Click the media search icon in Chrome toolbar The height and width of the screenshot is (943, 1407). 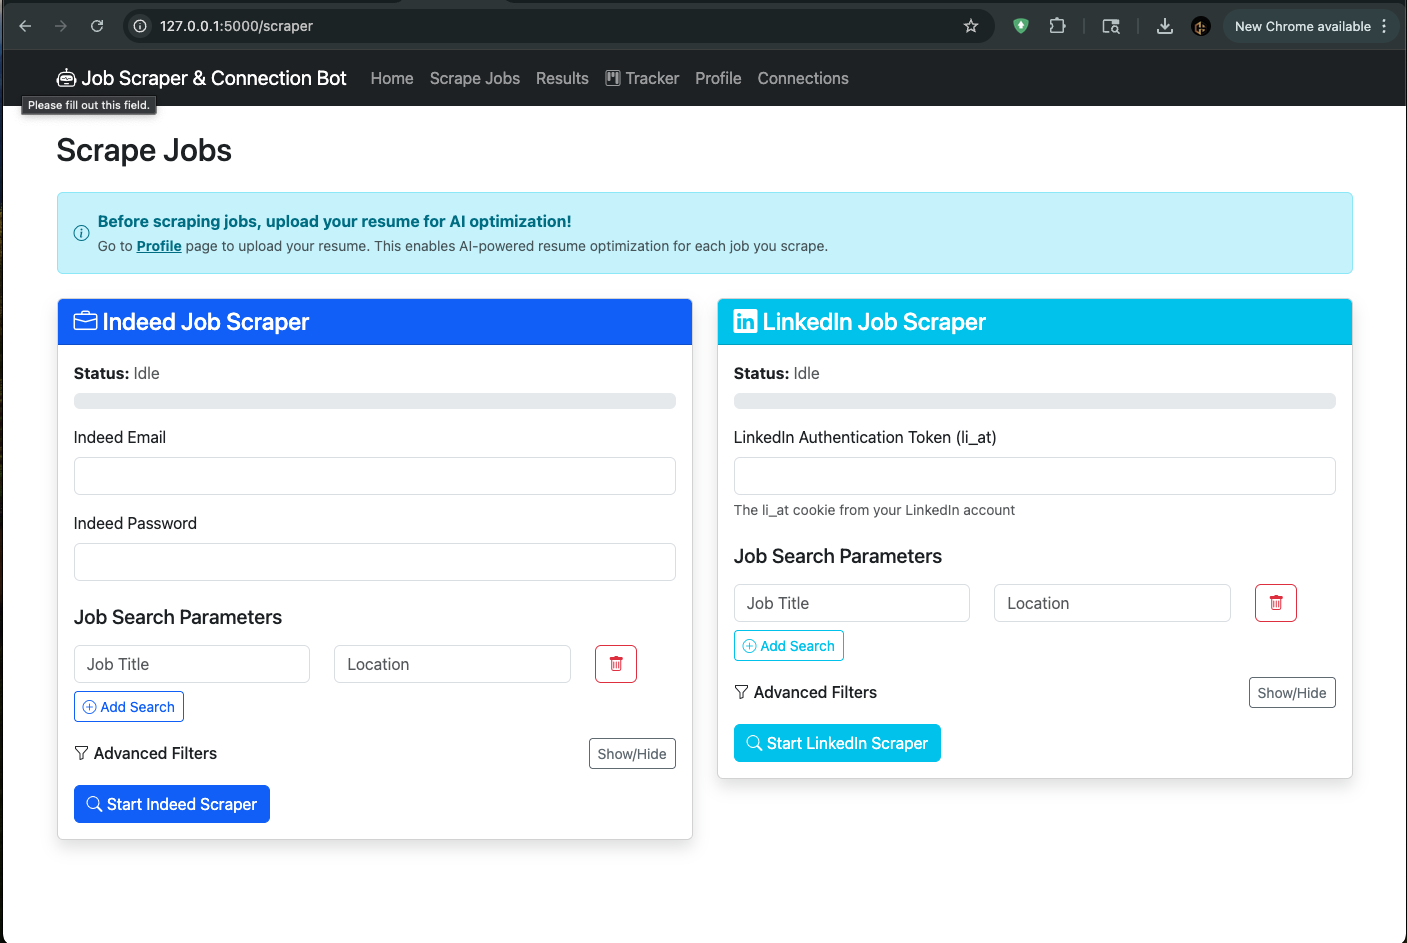(1111, 26)
